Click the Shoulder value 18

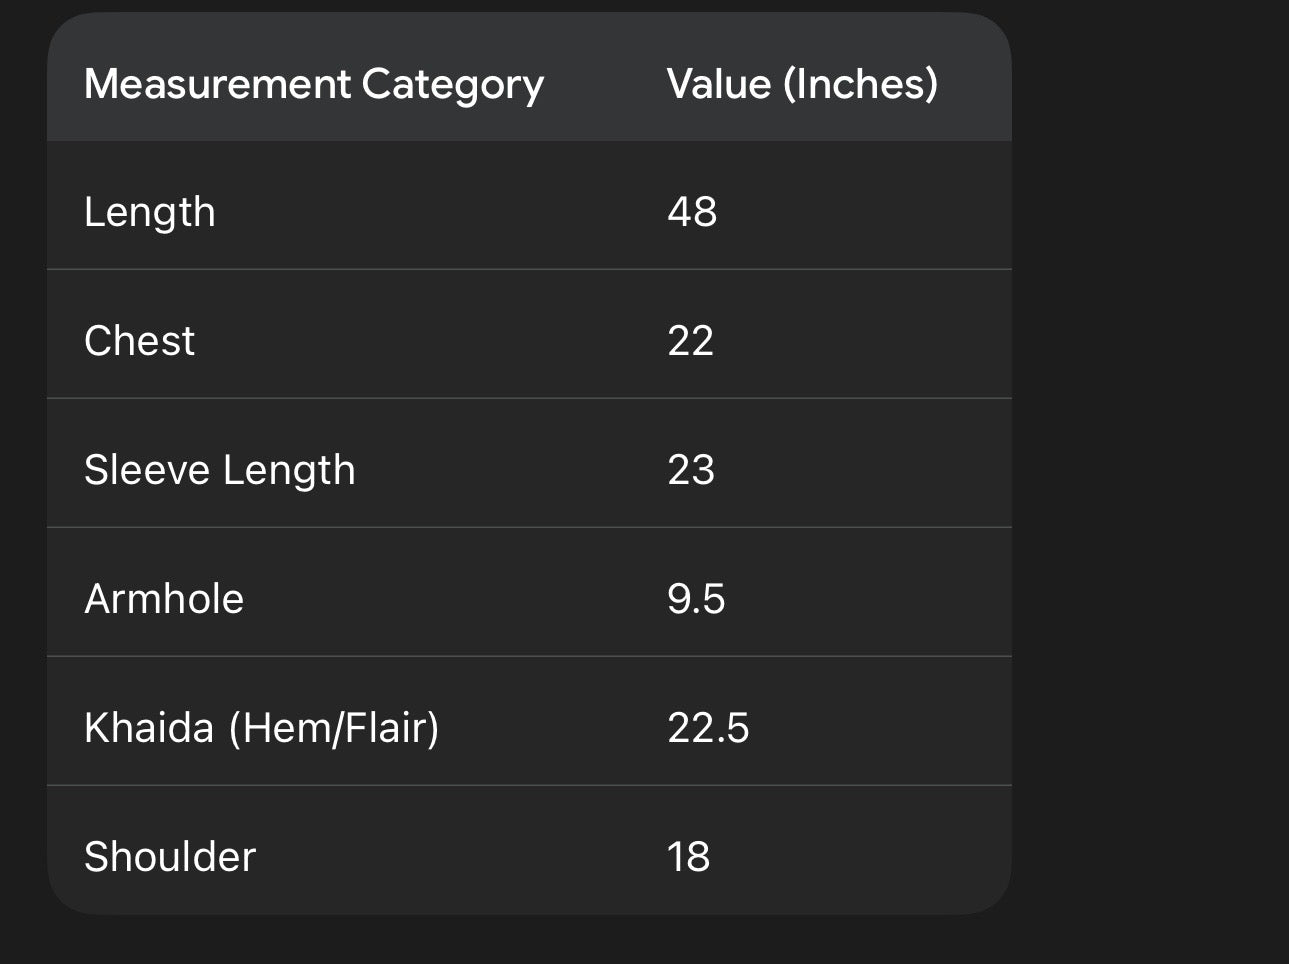[x=689, y=857]
